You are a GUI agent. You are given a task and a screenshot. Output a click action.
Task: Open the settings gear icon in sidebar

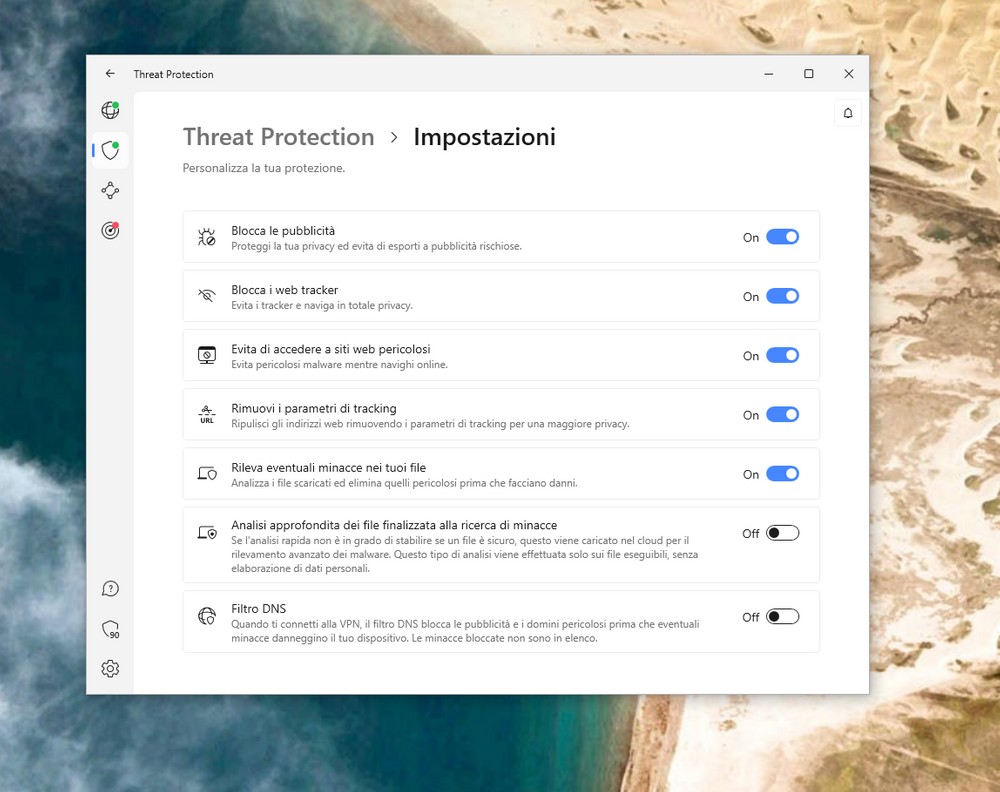point(110,668)
